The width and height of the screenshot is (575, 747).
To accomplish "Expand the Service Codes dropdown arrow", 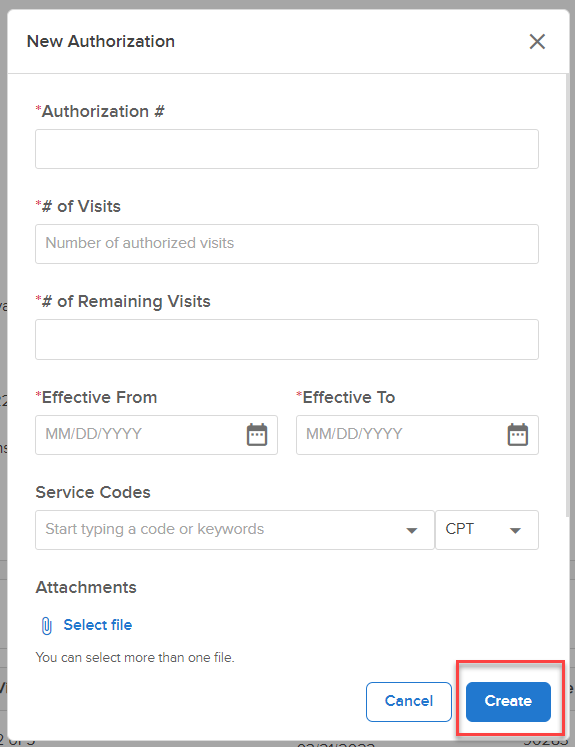I will coord(412,530).
